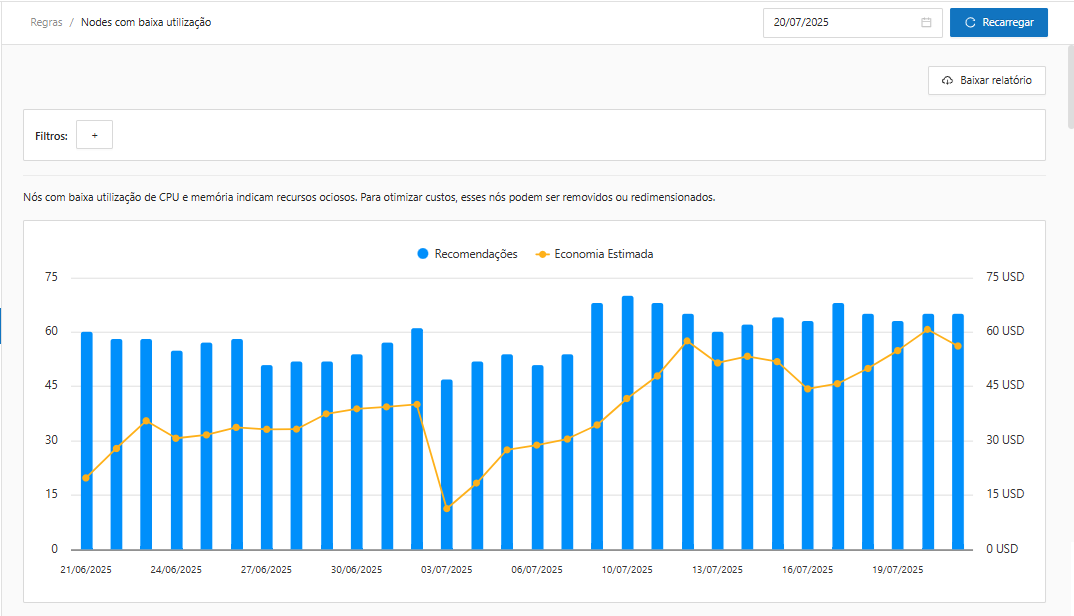Viewport: 1074px width, 616px height.
Task: Click the reload icon in Recarregar button
Action: (x=969, y=22)
